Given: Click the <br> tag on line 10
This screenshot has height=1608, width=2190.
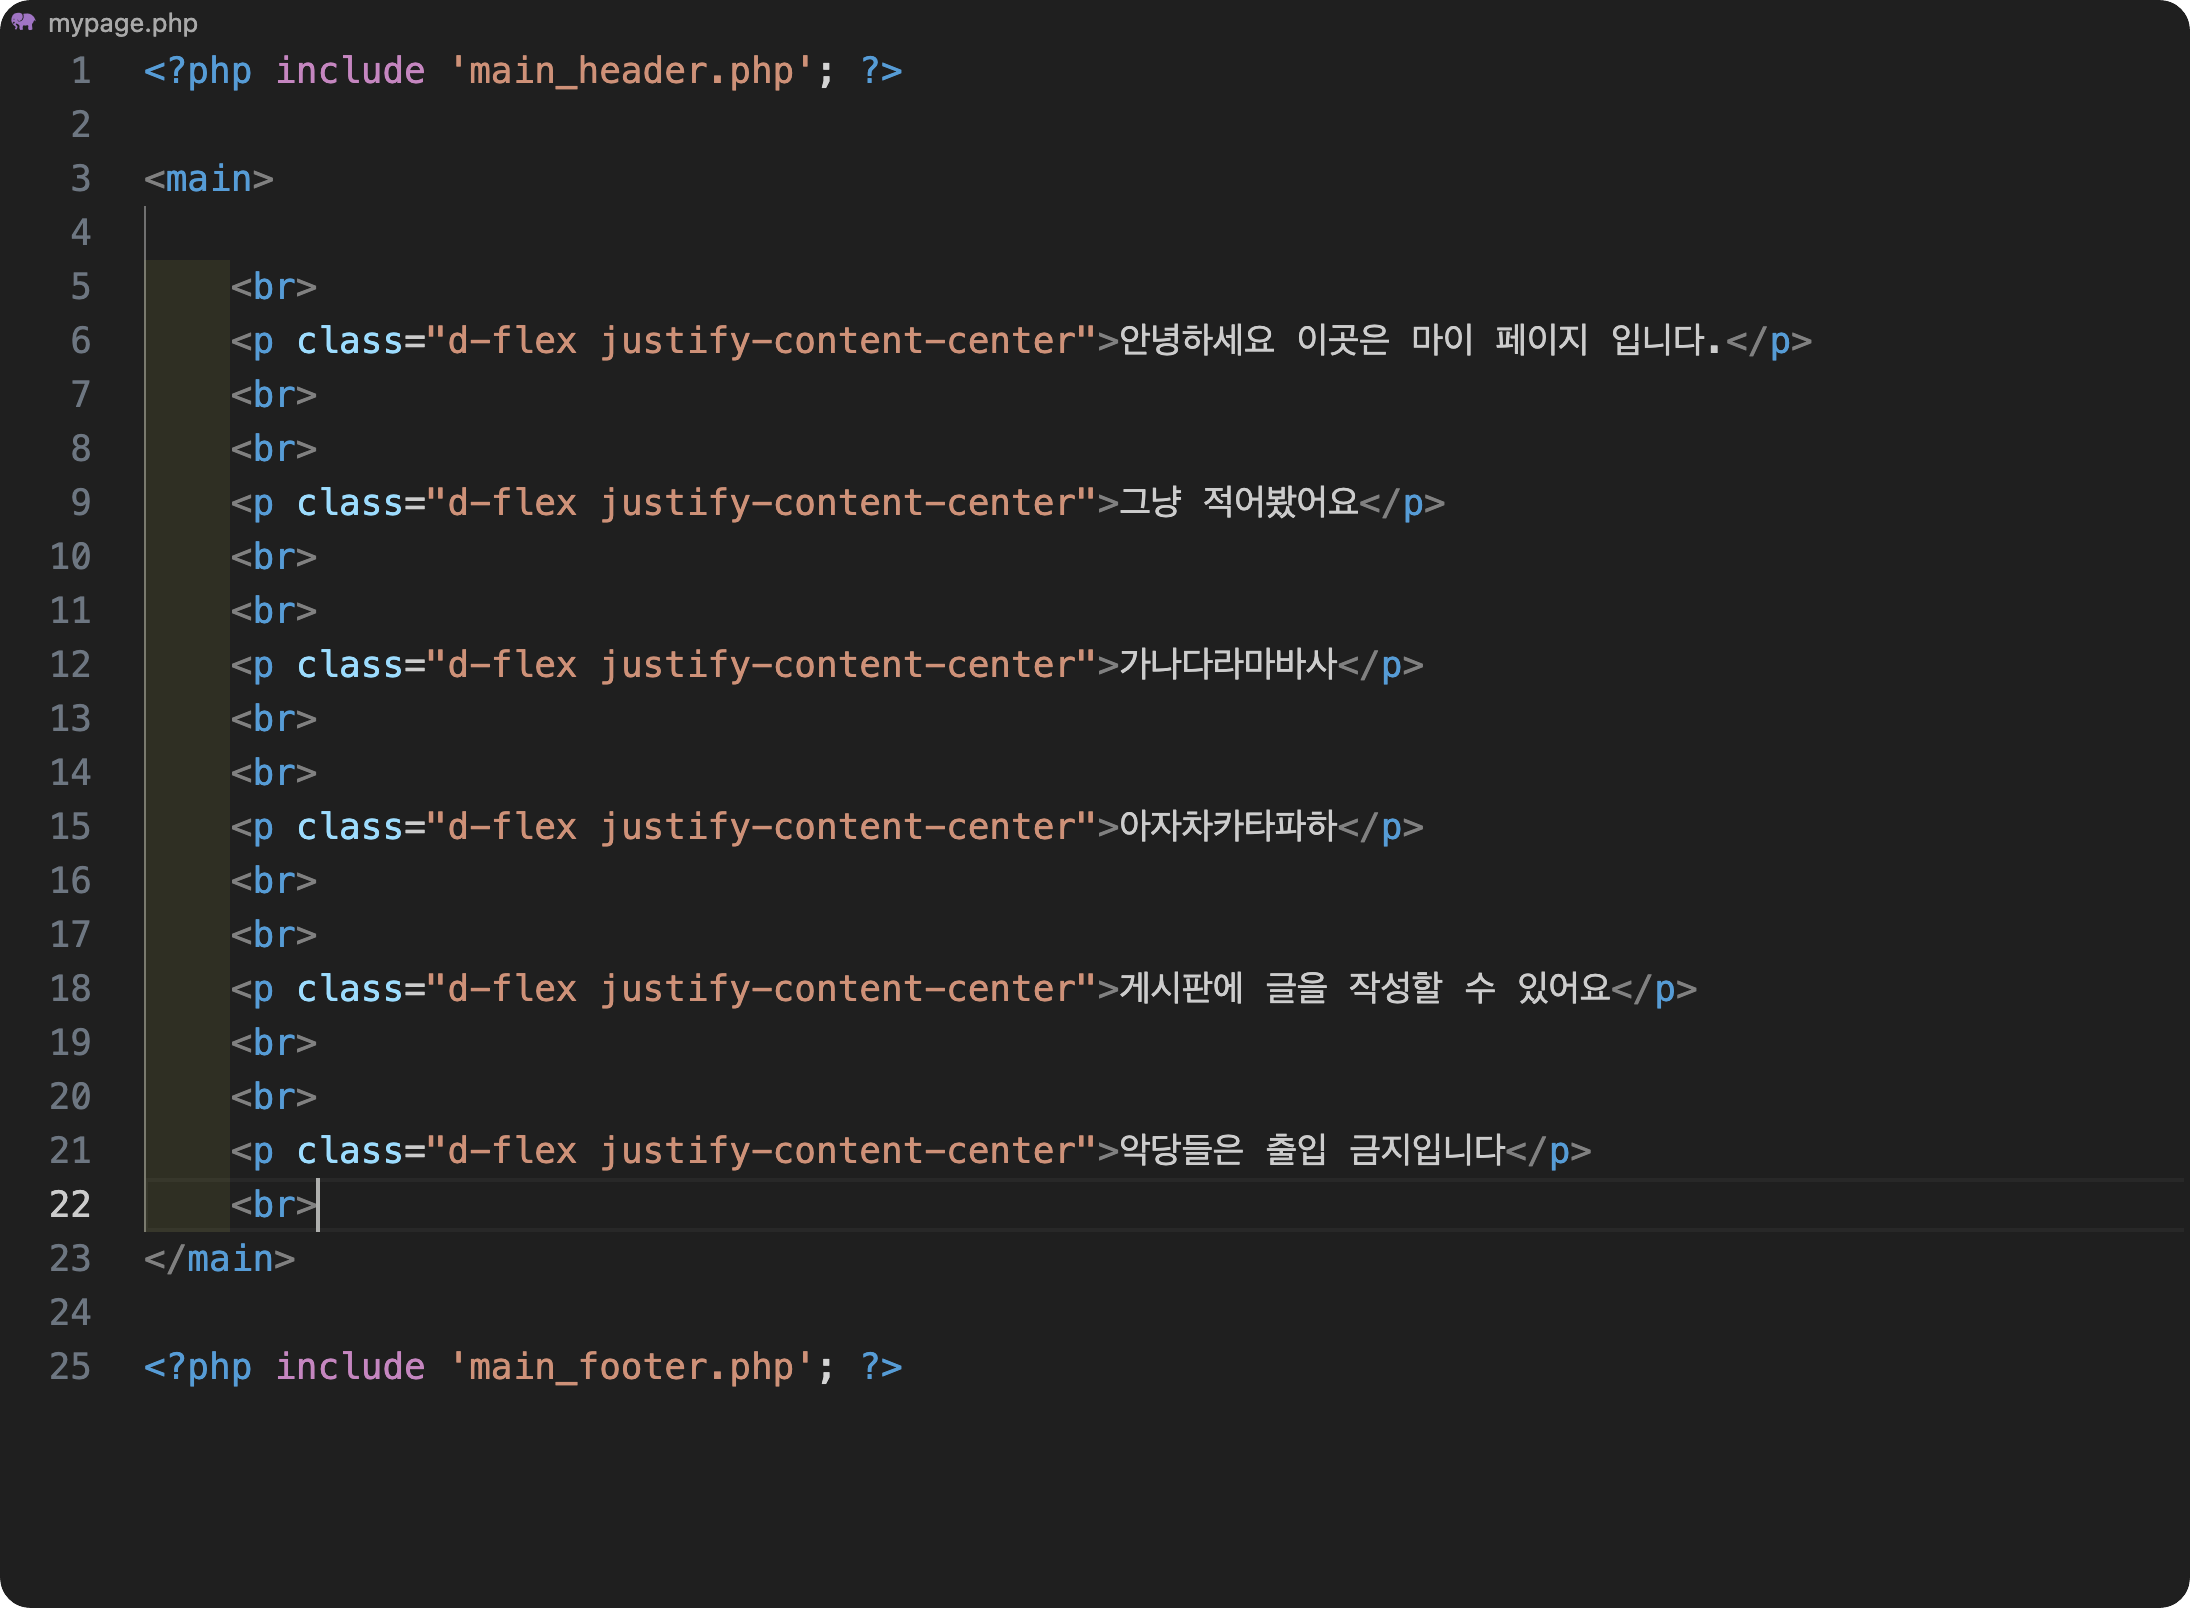Looking at the screenshot, I should [274, 557].
